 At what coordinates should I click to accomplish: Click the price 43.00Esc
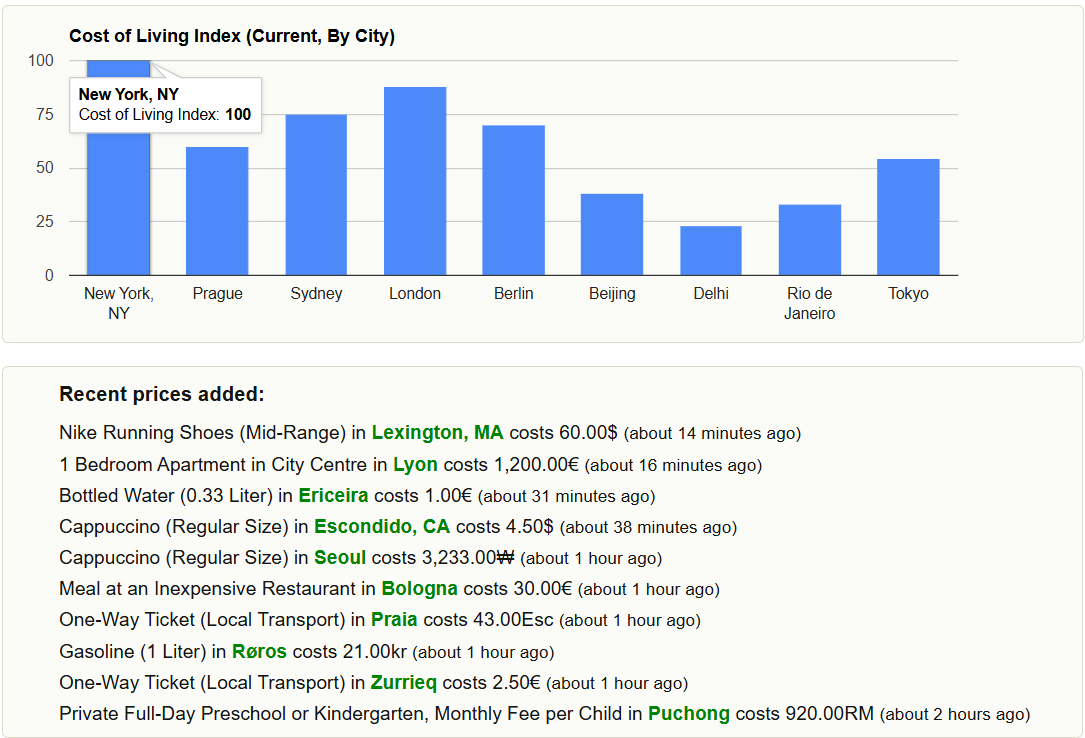point(513,620)
